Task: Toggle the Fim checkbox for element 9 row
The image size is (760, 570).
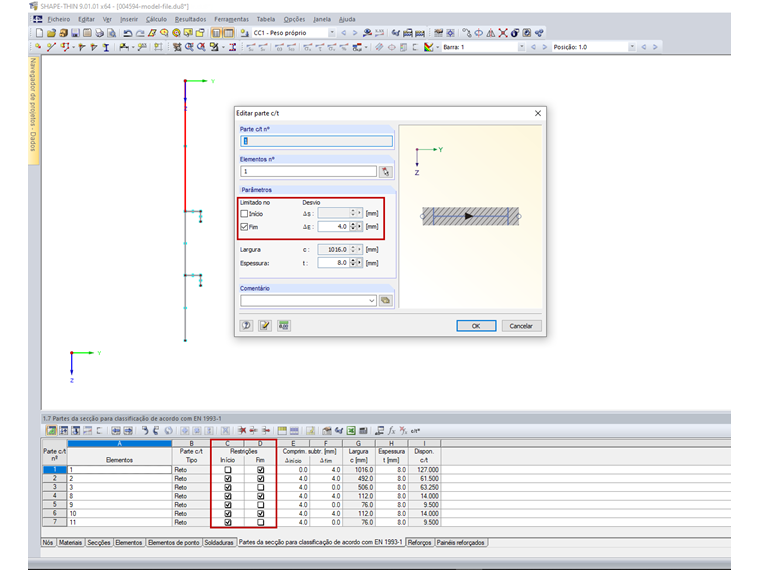Action: (261, 505)
